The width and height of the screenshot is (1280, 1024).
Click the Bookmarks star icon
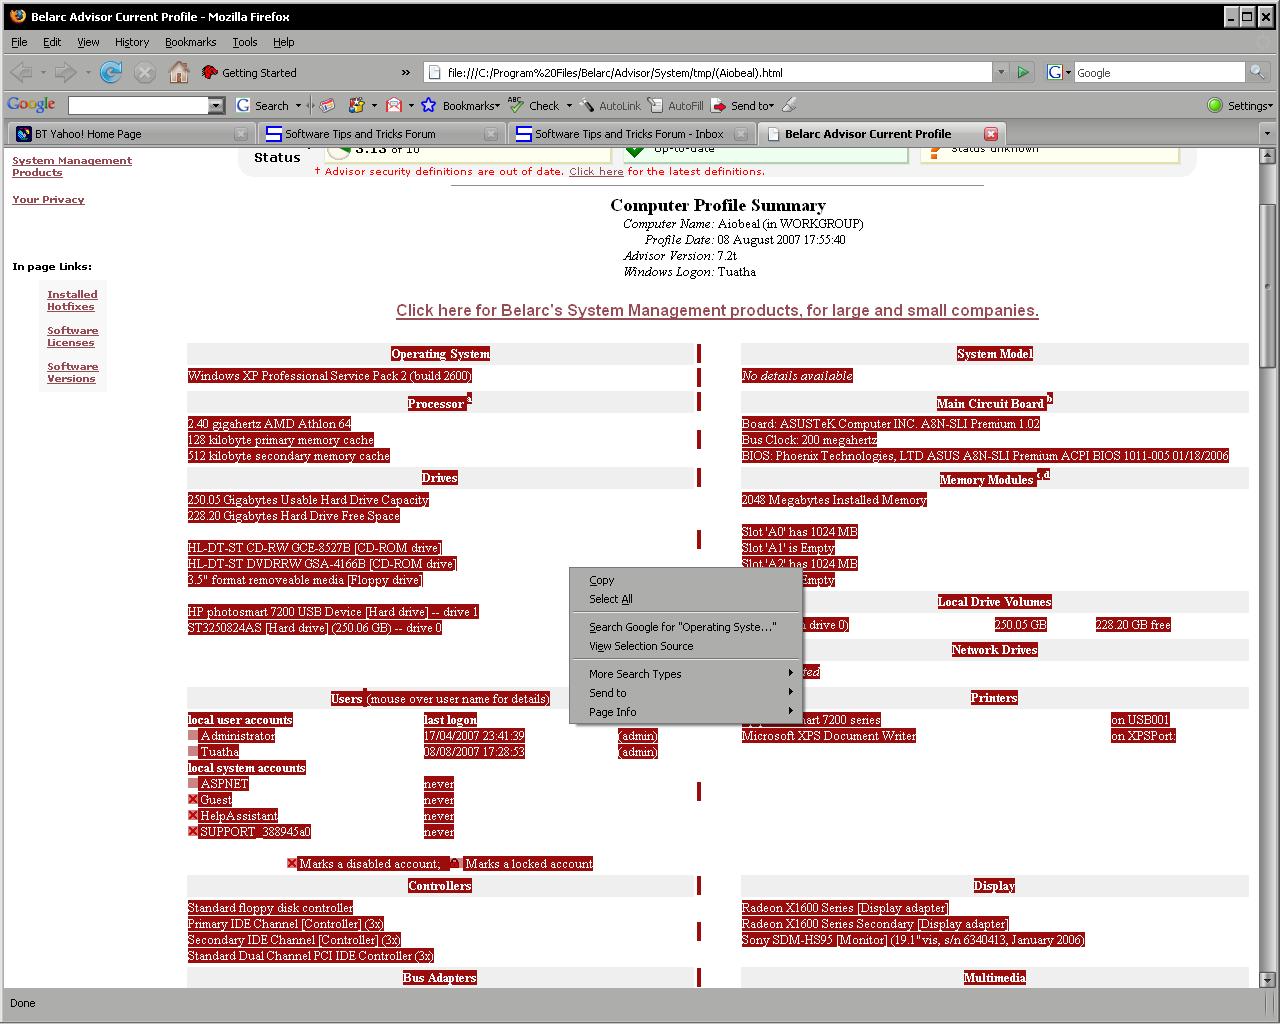tap(428, 105)
